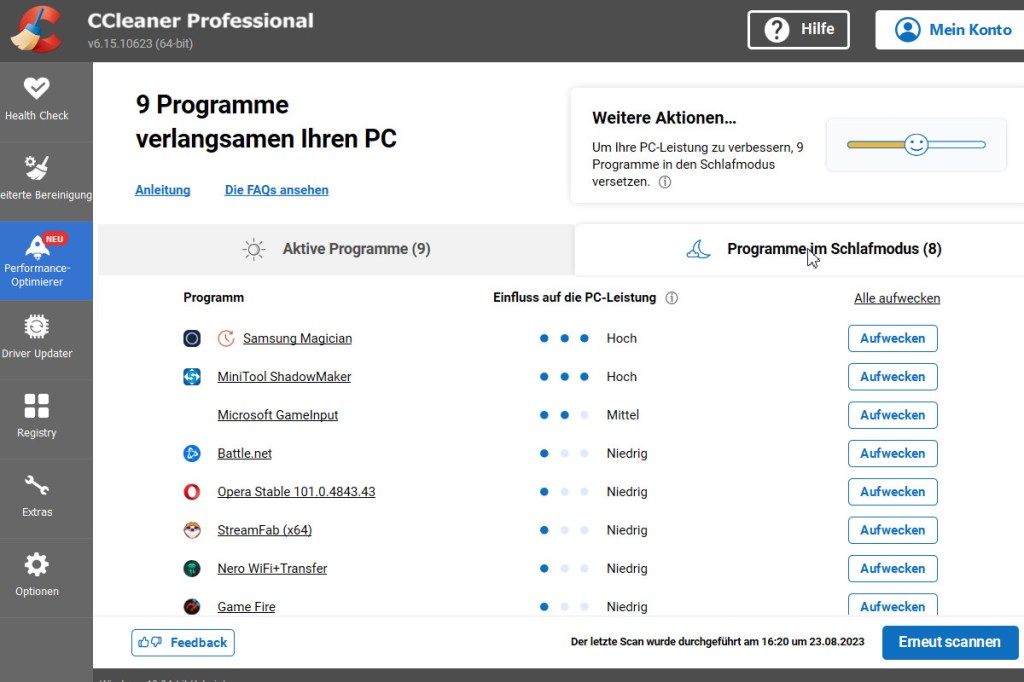
Task: Click the Samsung Magician program icon
Action: click(192, 338)
